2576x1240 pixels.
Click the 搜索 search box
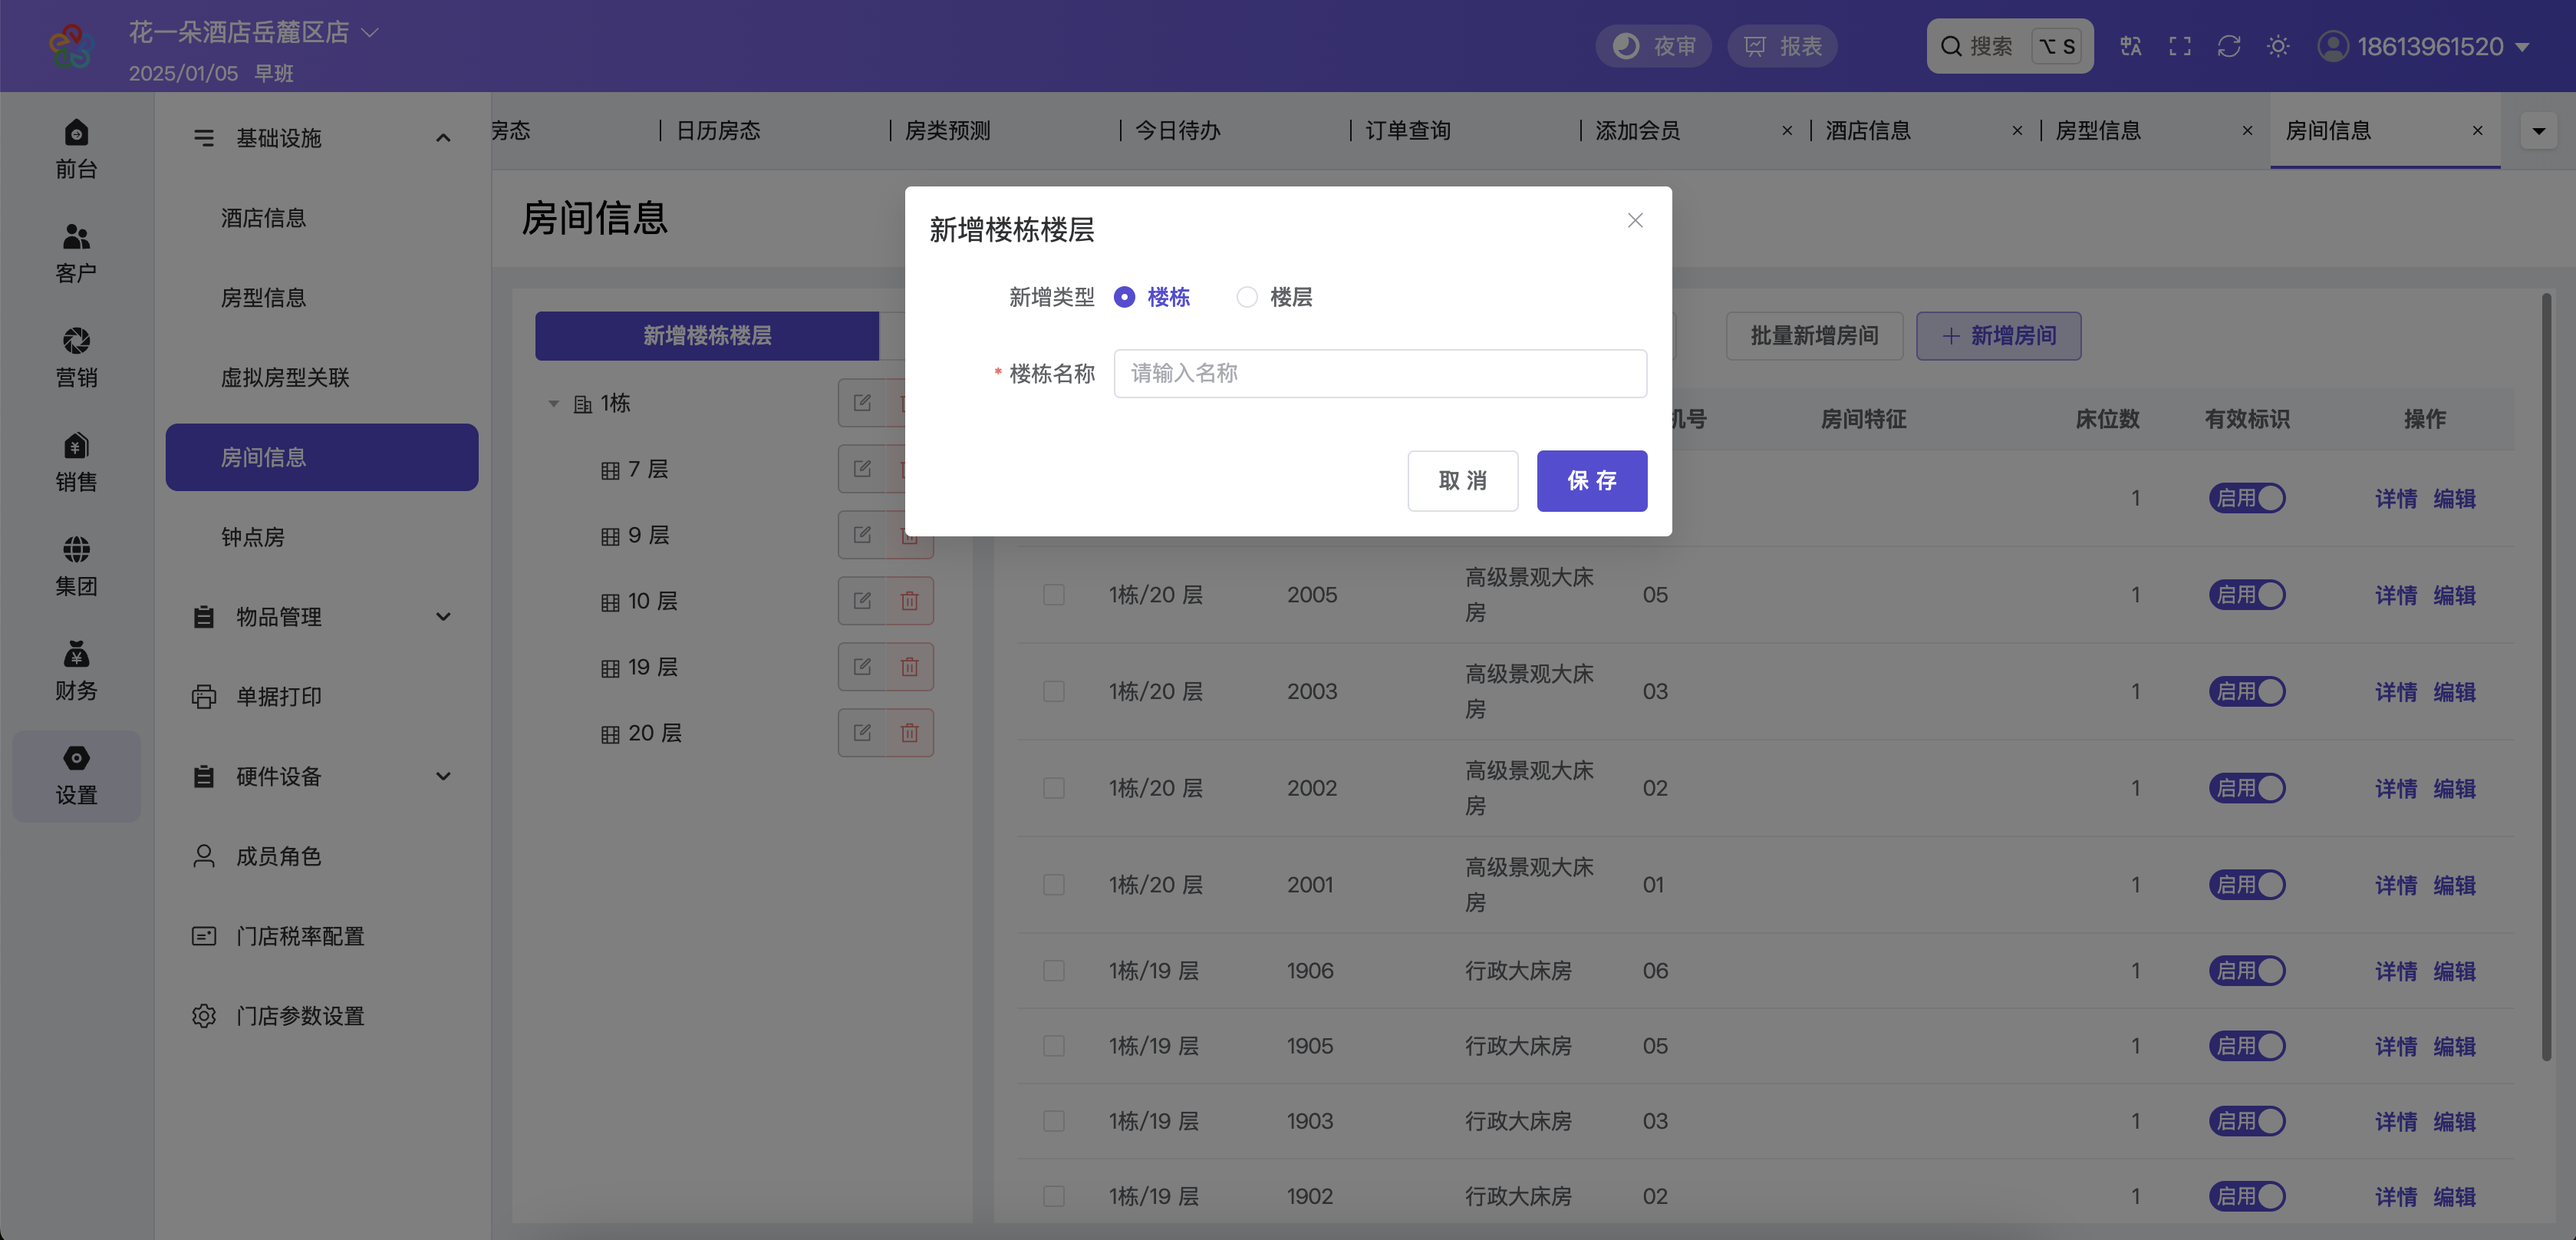[2009, 46]
